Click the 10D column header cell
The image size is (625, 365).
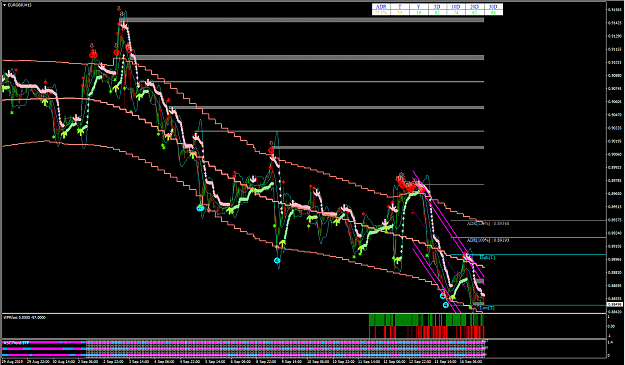pyautogui.click(x=456, y=7)
